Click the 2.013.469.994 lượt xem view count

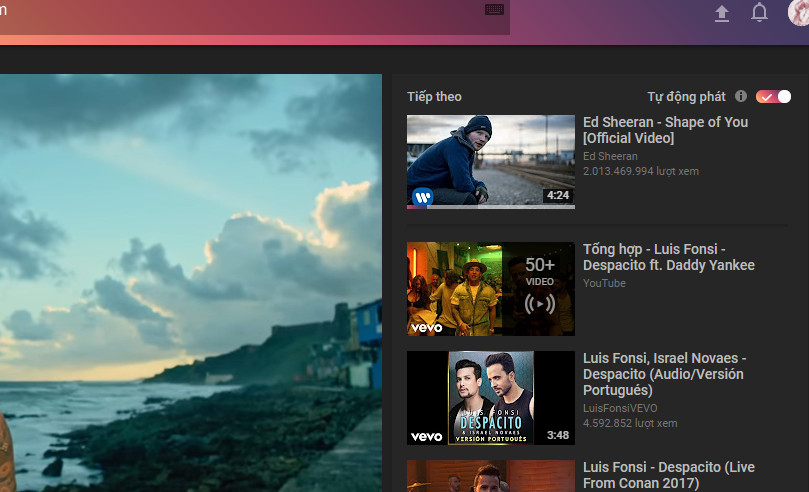[x=641, y=171]
